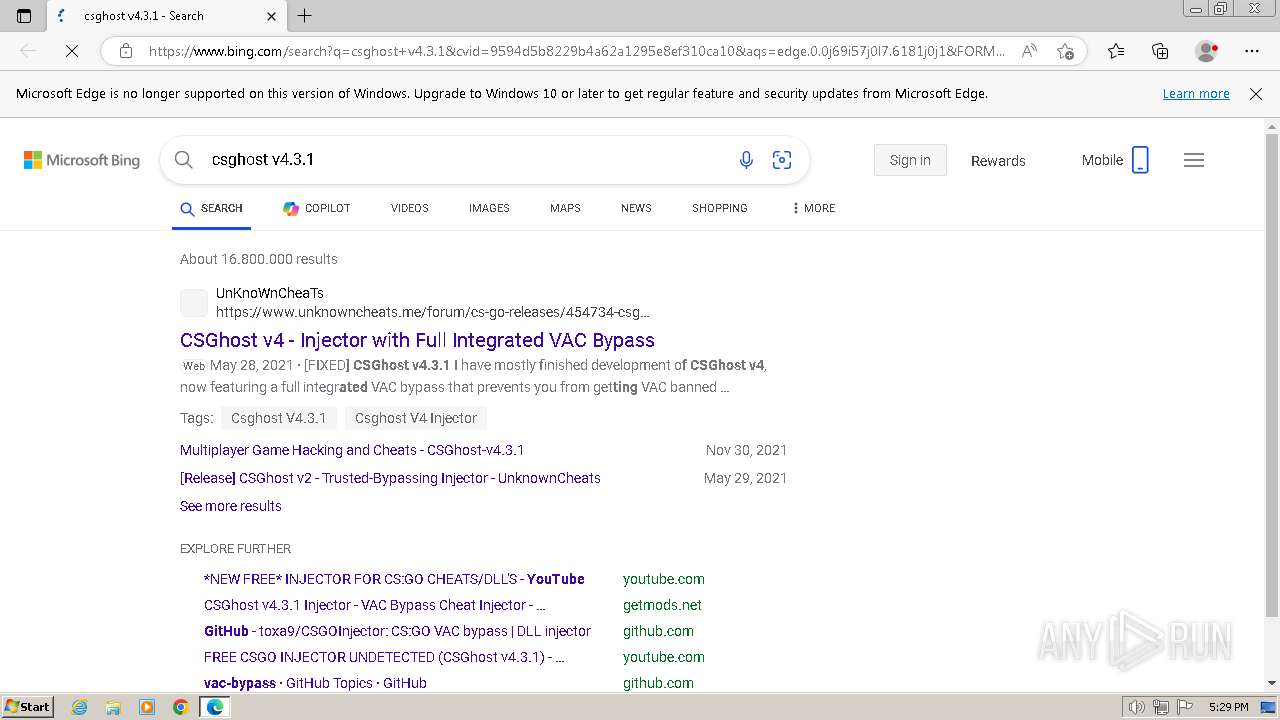Viewport: 1280px width, 720px height.
Task: Select the Csghost V4.3.1 tag
Action: coord(278,418)
